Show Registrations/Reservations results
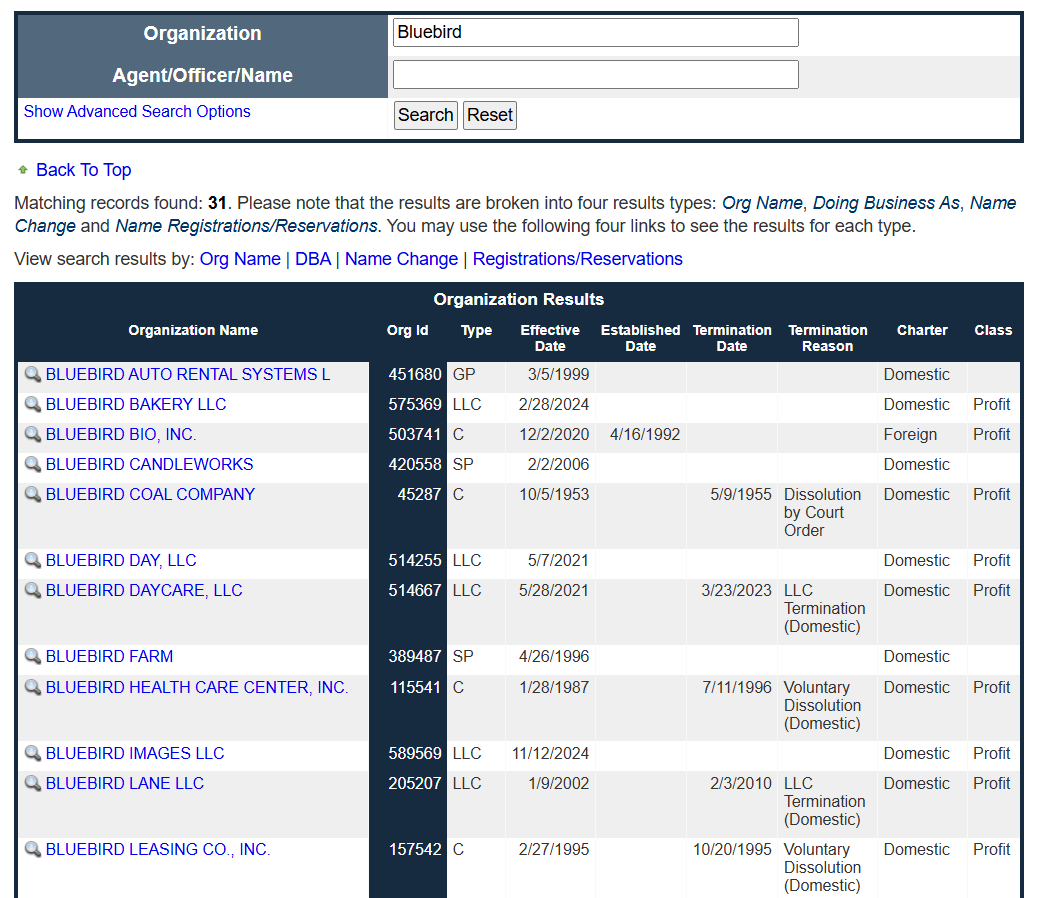This screenshot has width=1041, height=898. tap(577, 259)
